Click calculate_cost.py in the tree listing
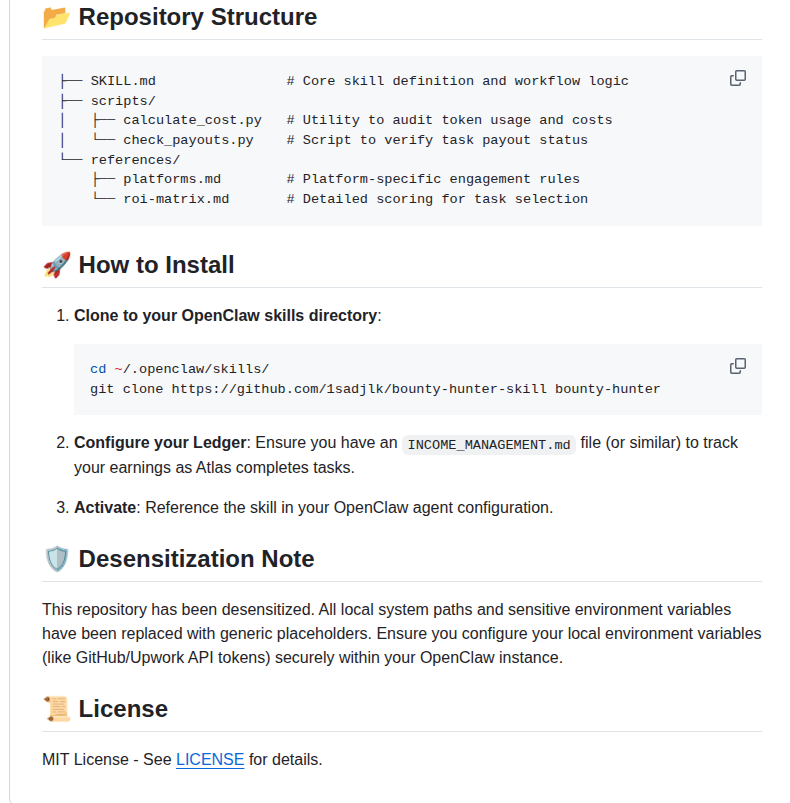 (192, 120)
